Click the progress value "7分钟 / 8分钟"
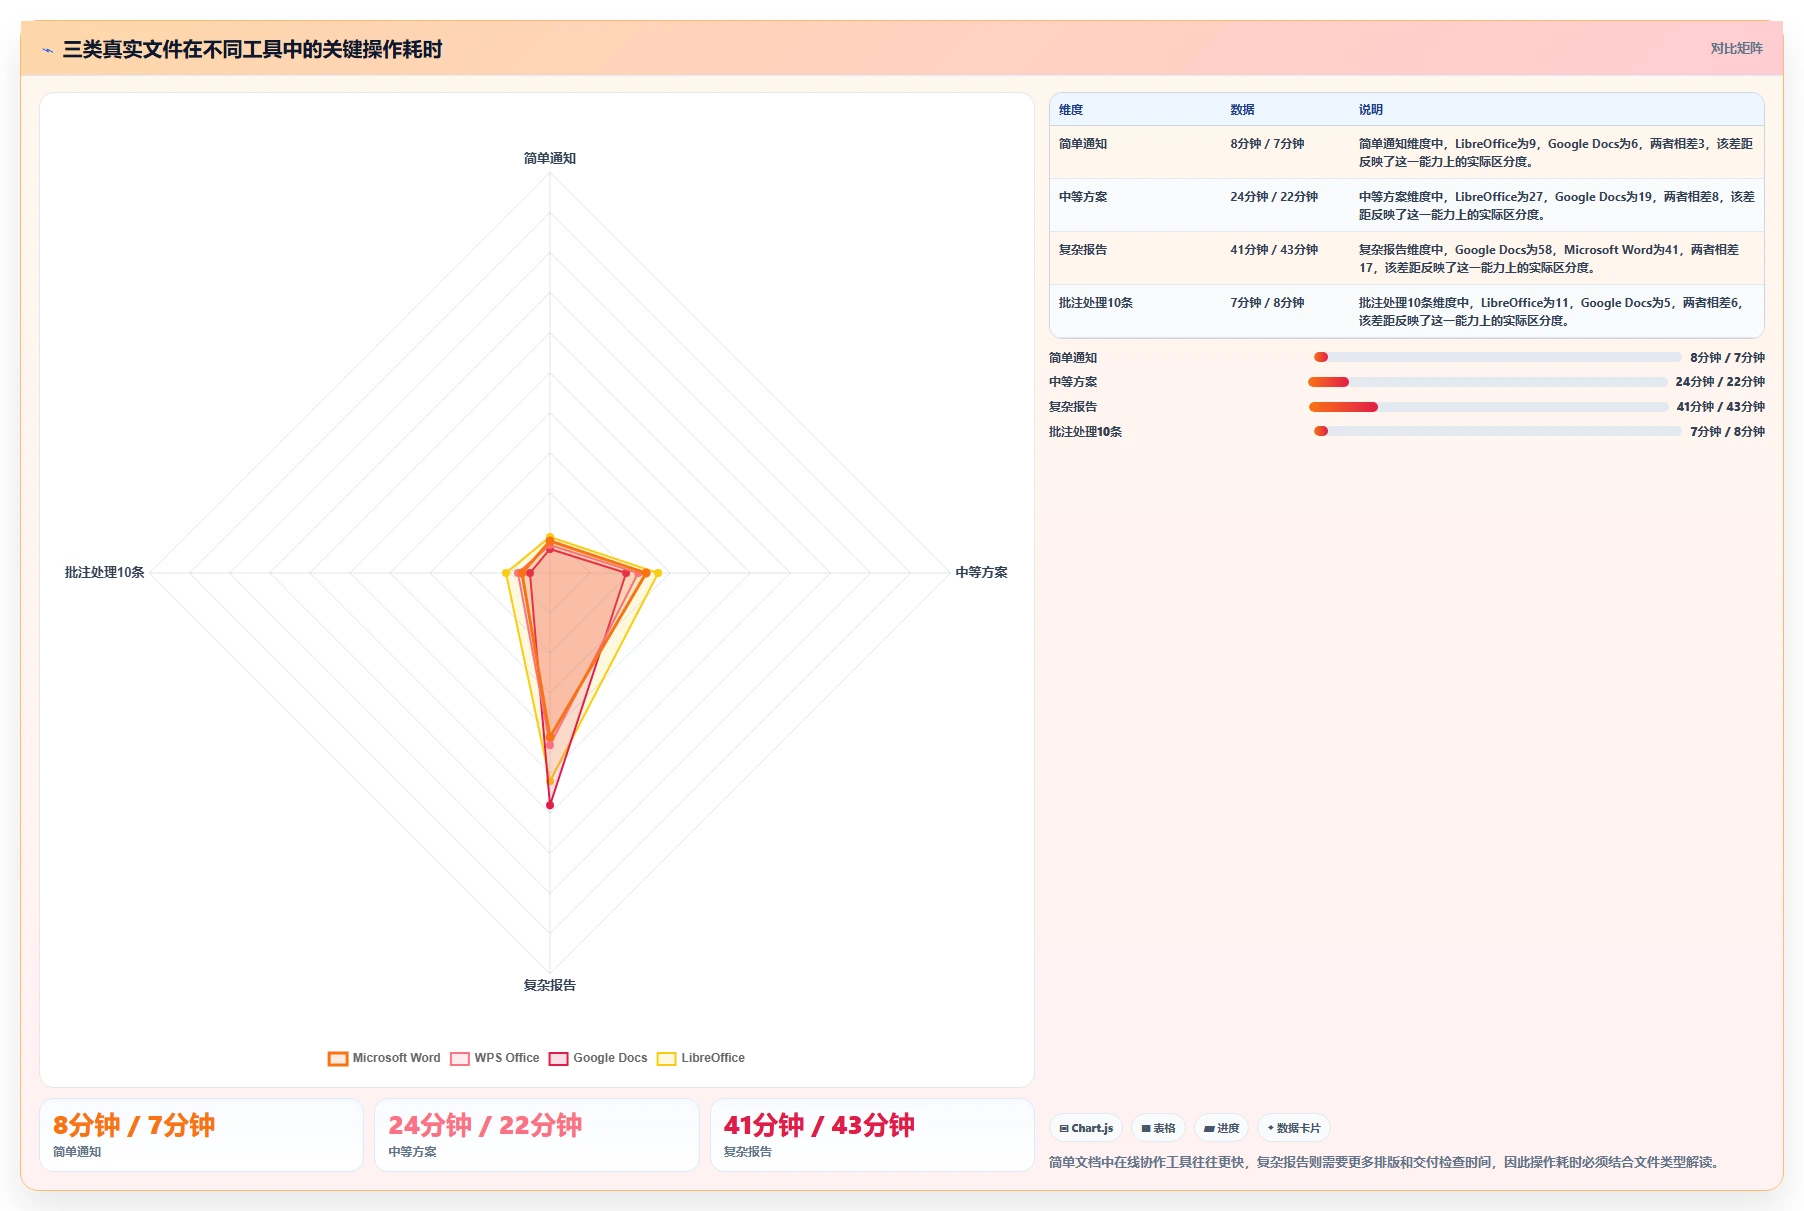This screenshot has width=1804, height=1211. coord(1727,432)
